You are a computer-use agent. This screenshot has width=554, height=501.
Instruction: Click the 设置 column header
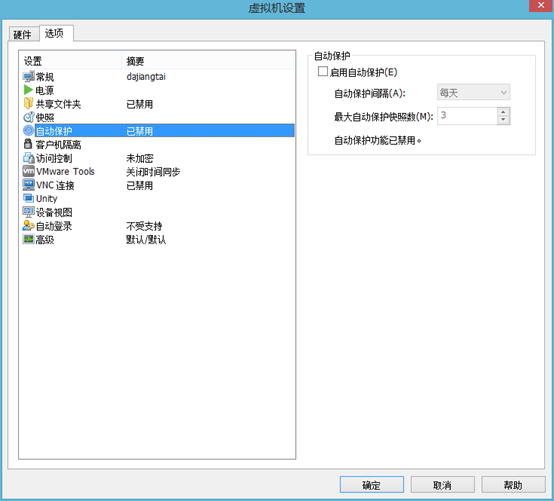point(71,61)
